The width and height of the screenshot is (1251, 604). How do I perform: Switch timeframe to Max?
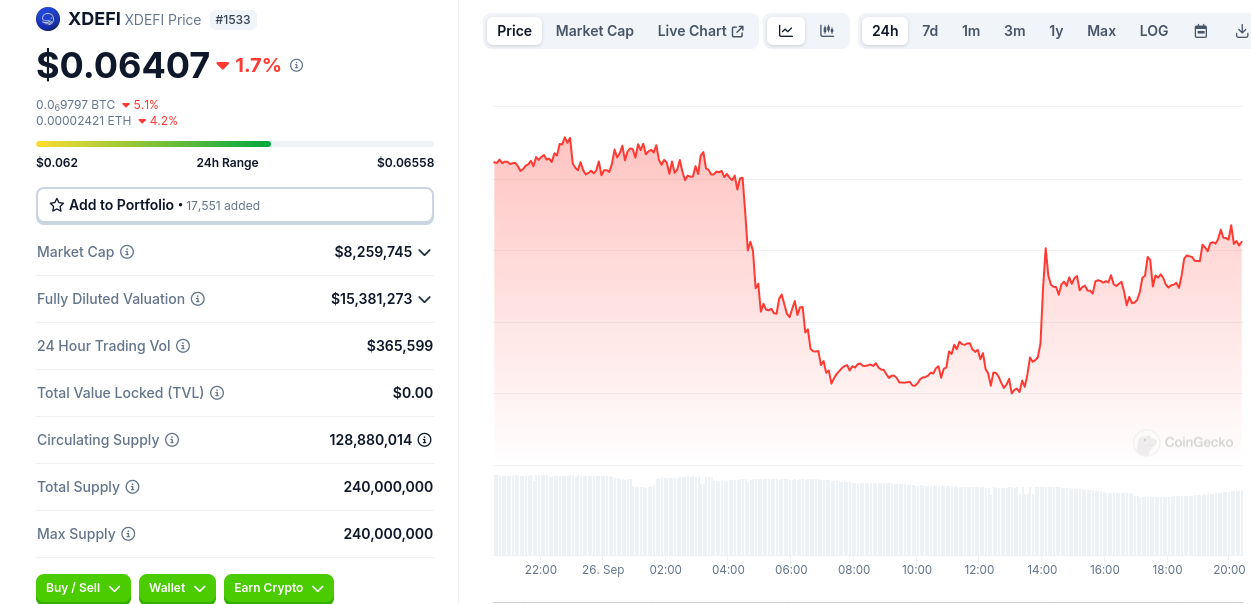[1101, 31]
